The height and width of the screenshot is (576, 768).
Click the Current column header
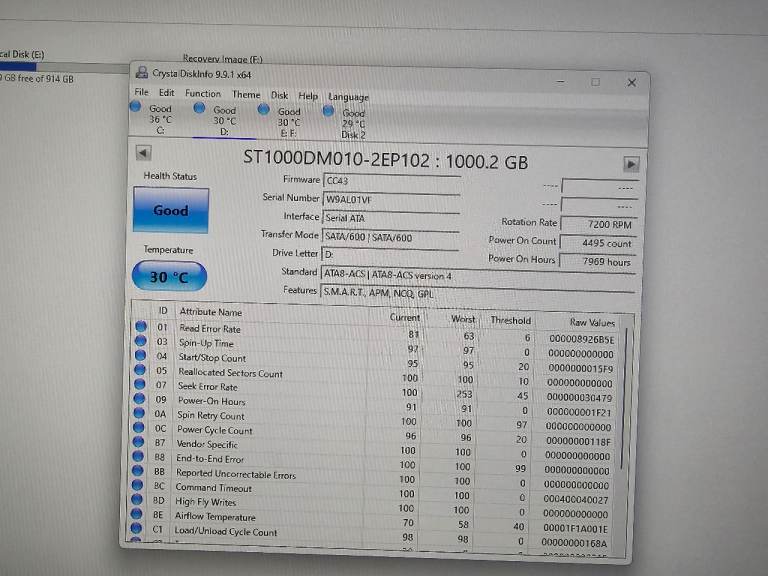click(x=405, y=317)
